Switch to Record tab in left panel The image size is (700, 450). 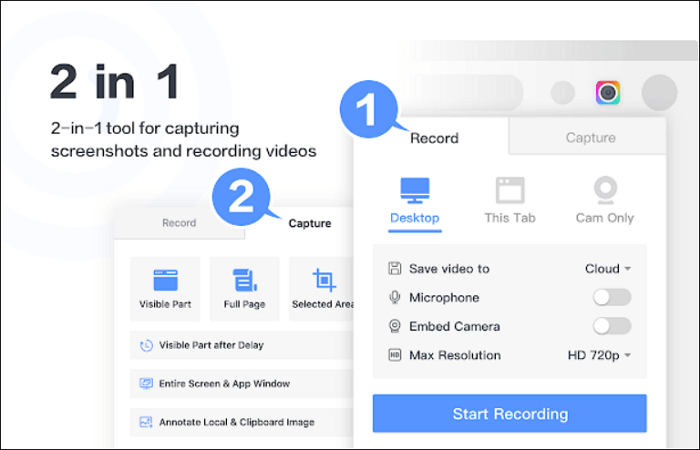tap(179, 223)
